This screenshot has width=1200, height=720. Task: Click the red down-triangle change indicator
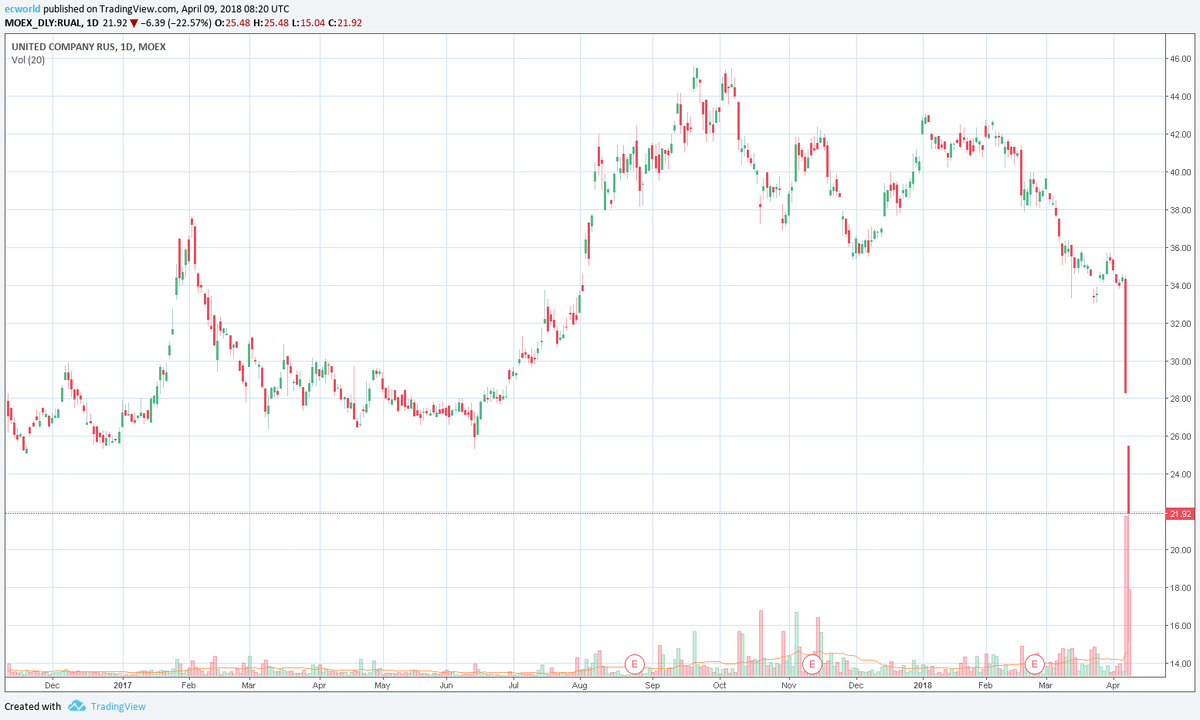[135, 22]
